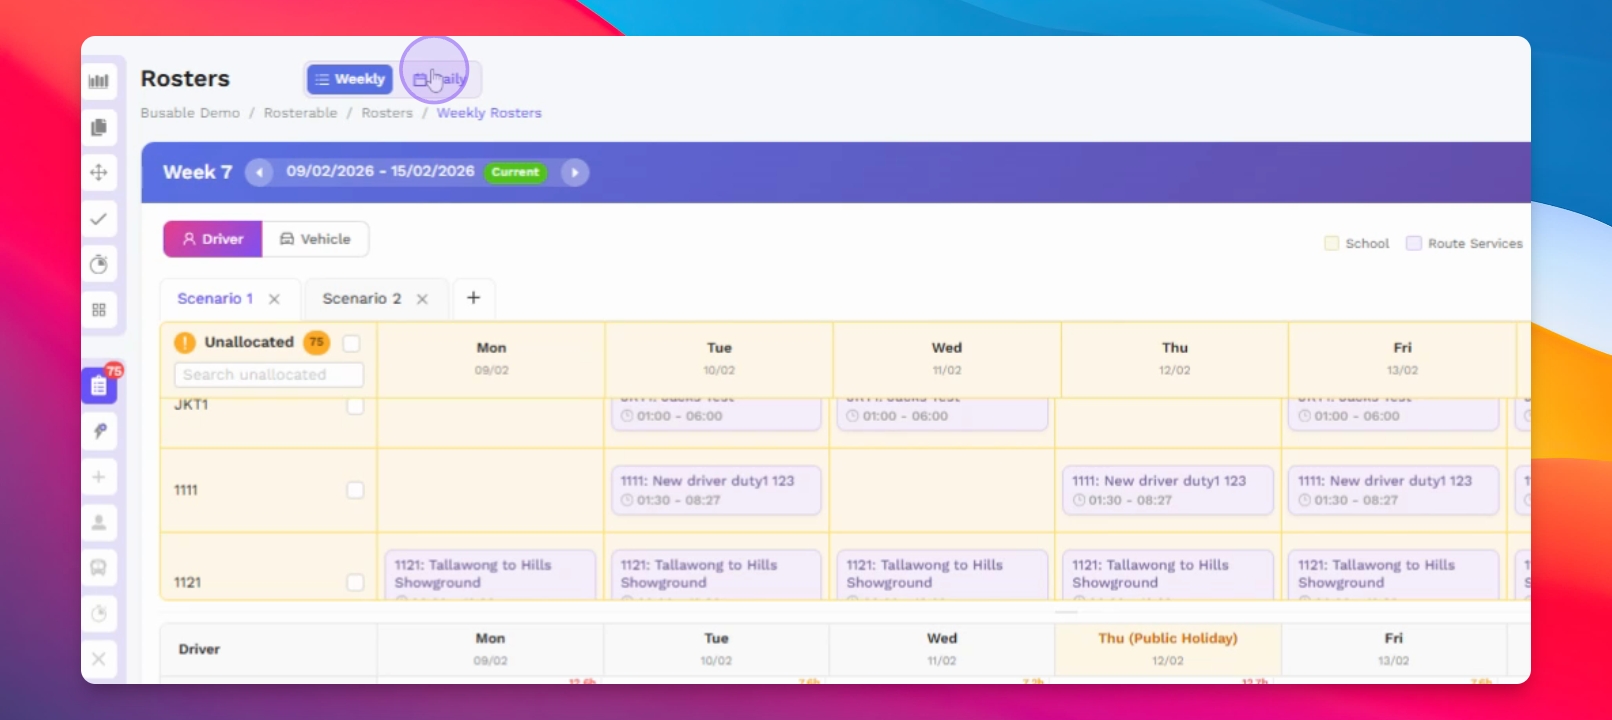
Task: Toggle the School legend checkbox
Action: pyautogui.click(x=1331, y=243)
